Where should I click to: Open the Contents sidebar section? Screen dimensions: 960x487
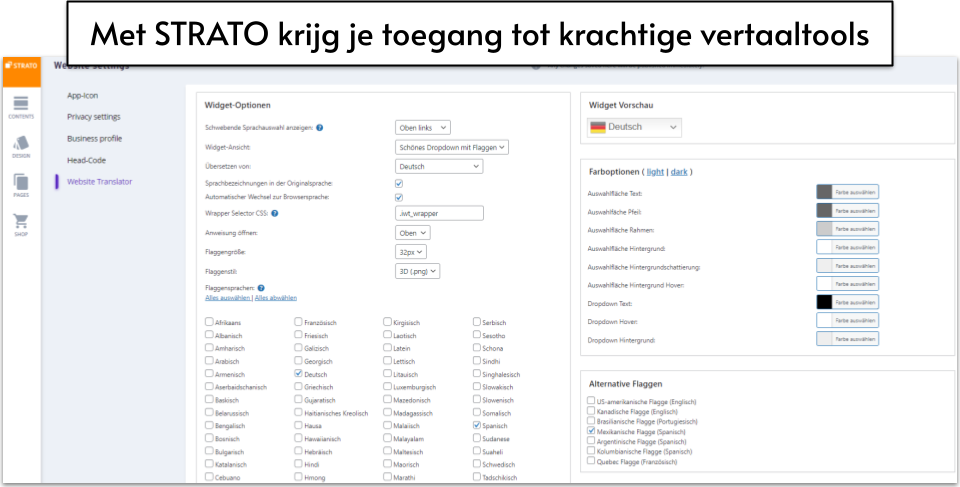point(21,107)
